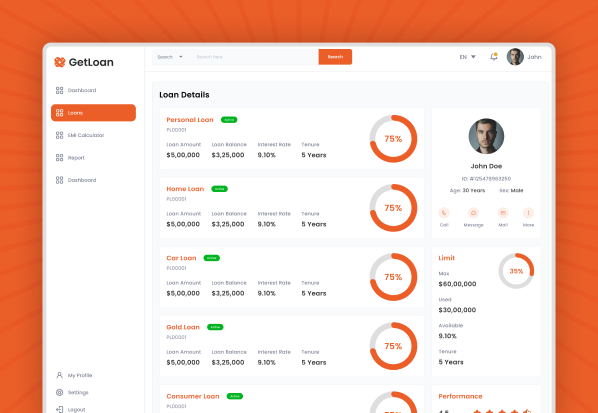Click the My Profile person icon

coord(59,375)
